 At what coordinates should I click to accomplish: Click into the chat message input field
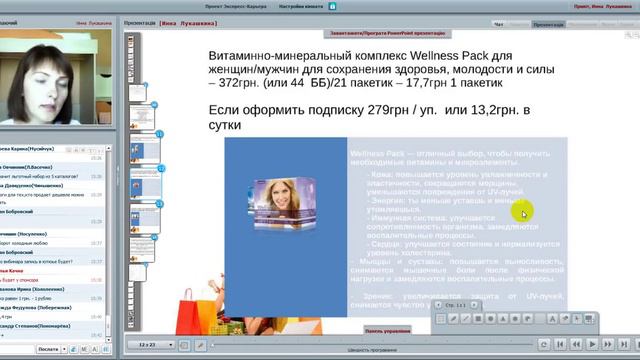coord(16,349)
